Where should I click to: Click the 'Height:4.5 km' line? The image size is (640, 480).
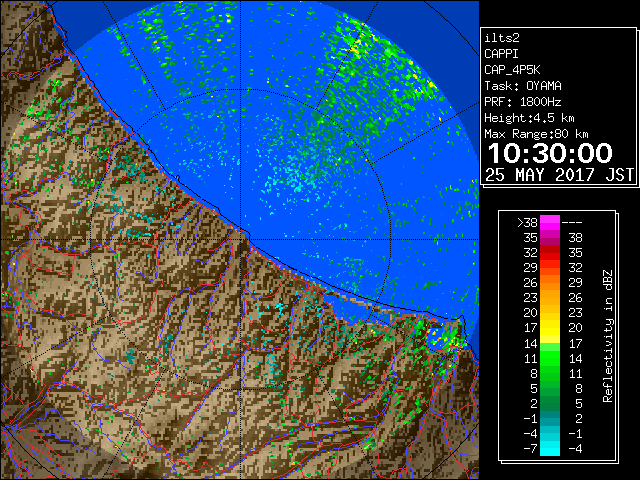point(529,118)
